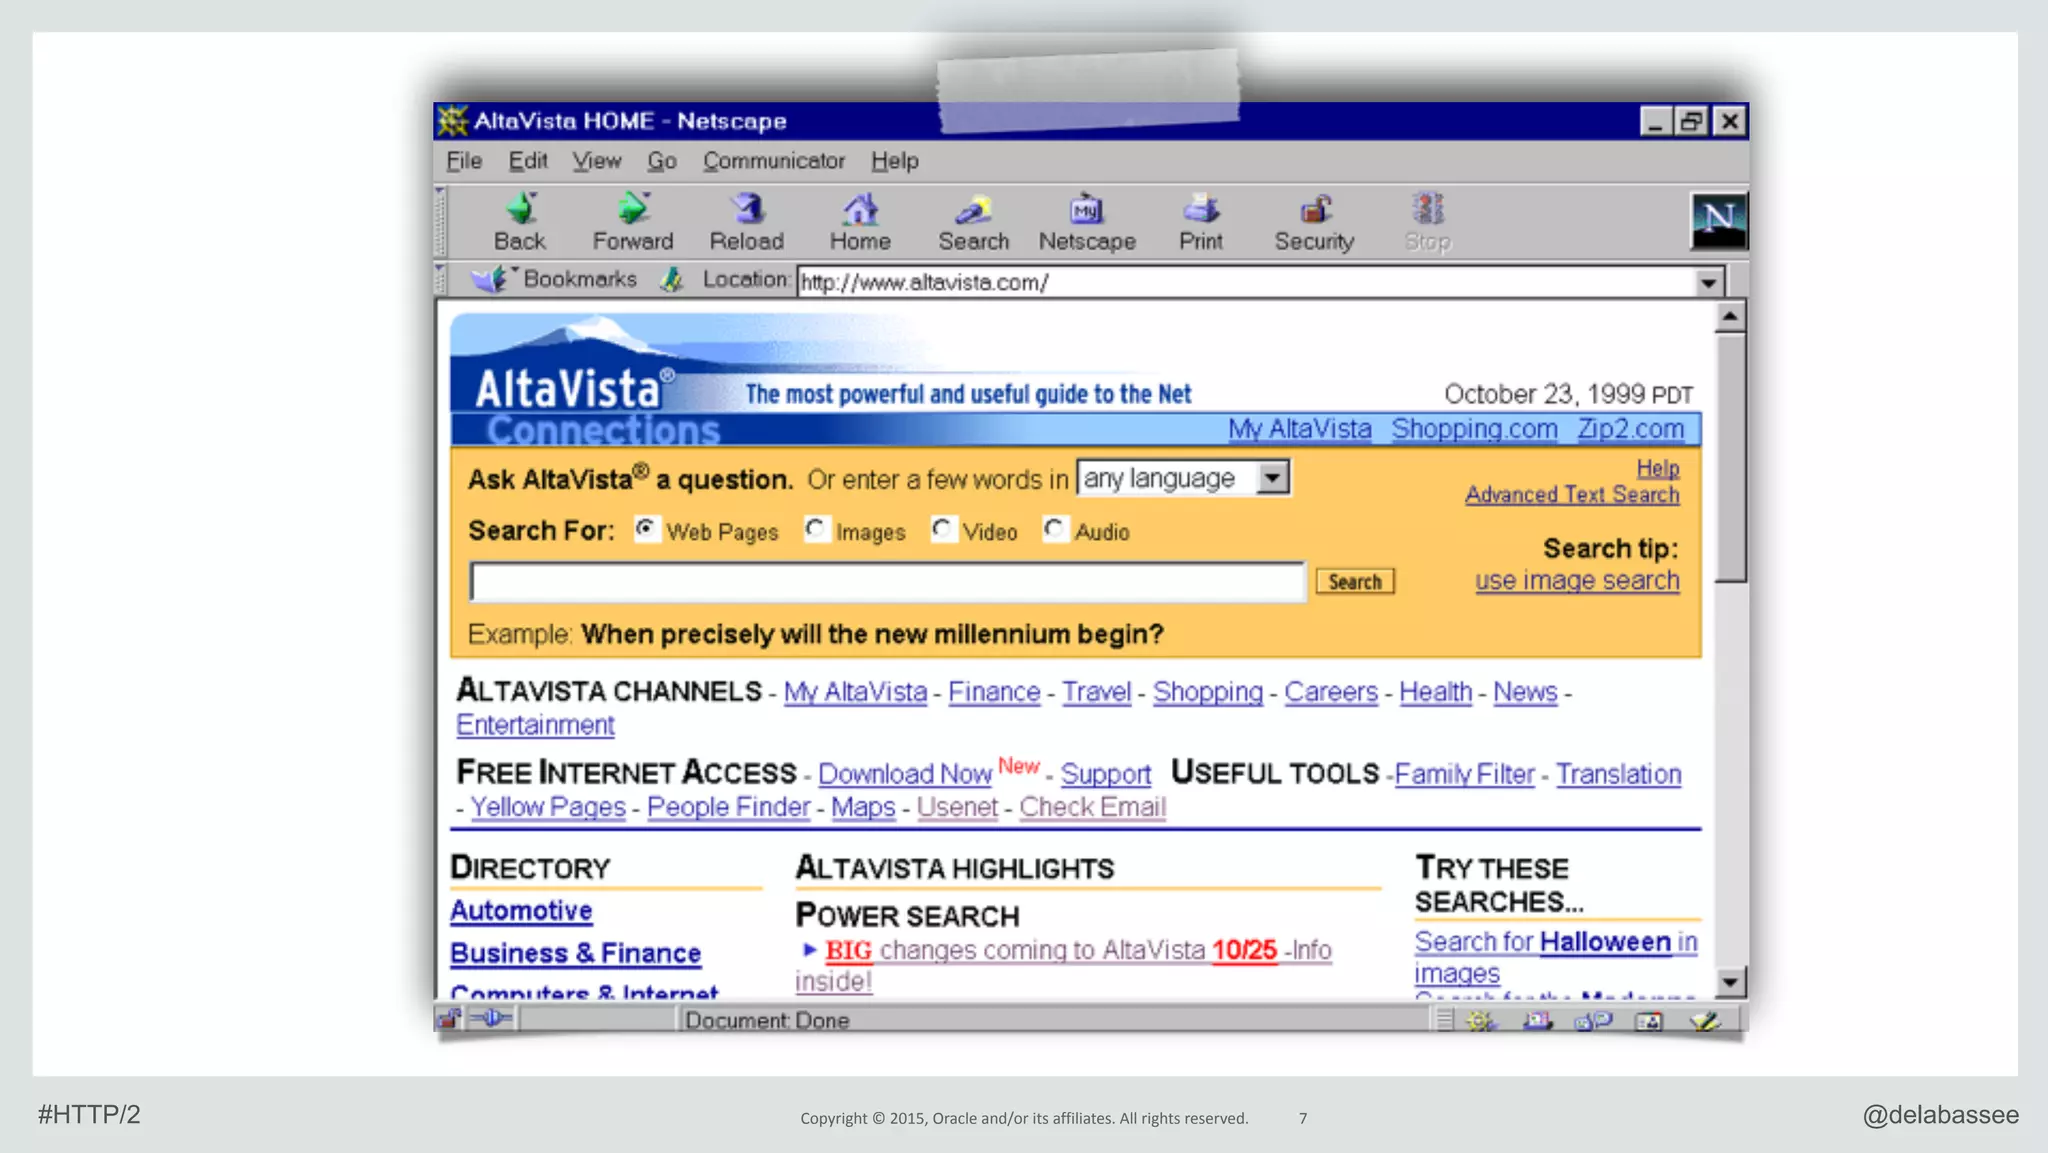
Task: Open the Translation tool link
Action: [1619, 774]
